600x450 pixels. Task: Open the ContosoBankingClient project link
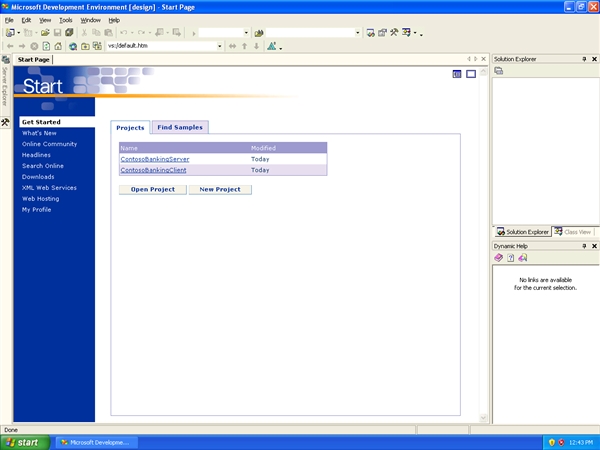click(153, 170)
